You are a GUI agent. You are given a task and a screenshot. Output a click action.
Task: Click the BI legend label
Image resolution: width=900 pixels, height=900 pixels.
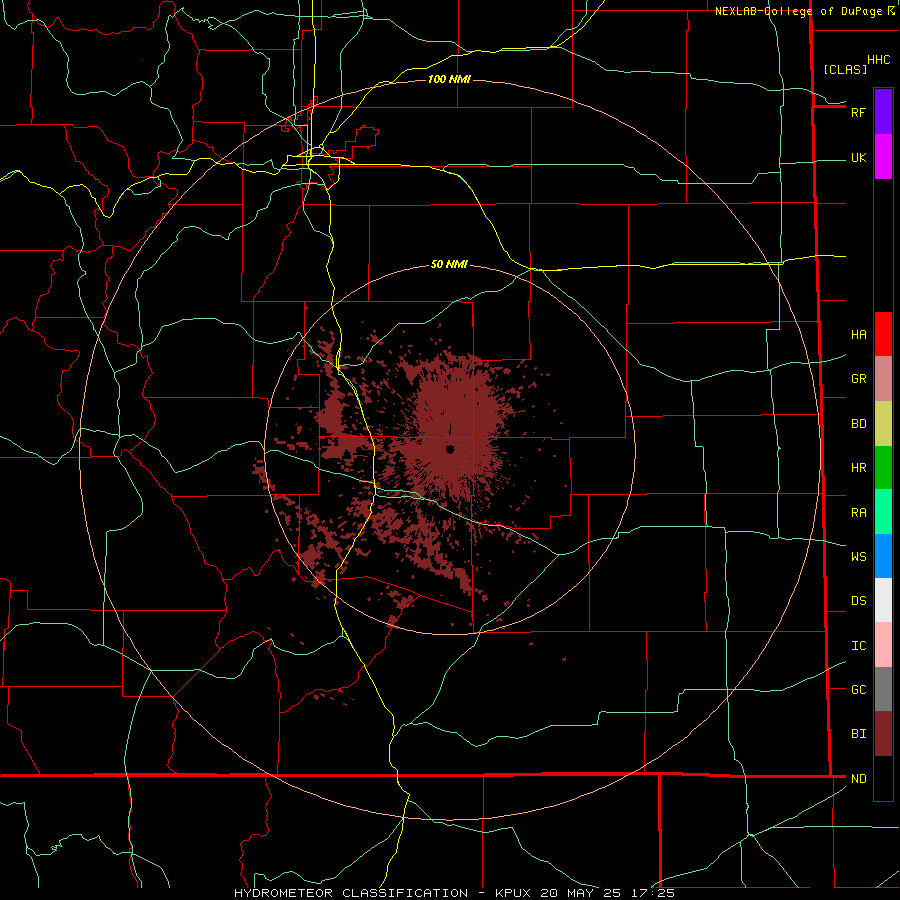[858, 734]
